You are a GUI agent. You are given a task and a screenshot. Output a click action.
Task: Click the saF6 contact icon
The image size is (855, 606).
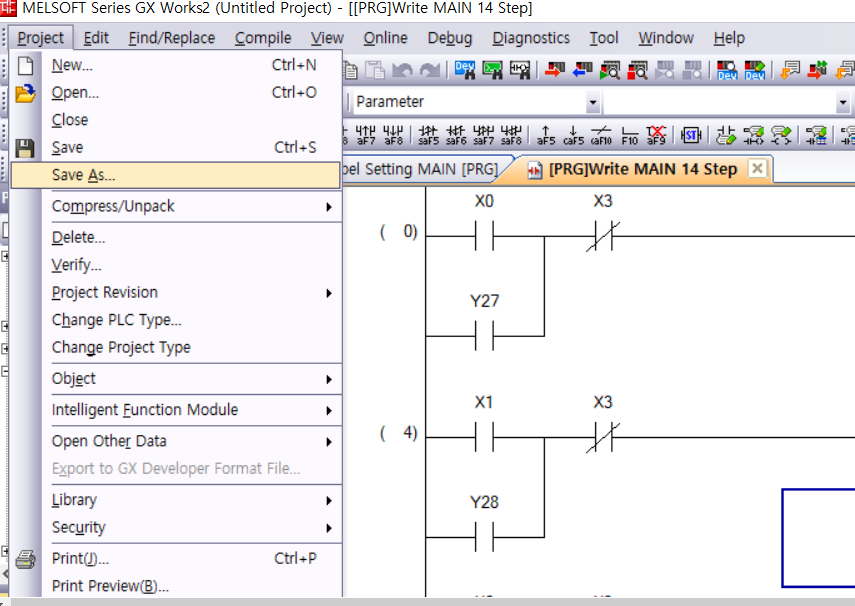tap(456, 135)
